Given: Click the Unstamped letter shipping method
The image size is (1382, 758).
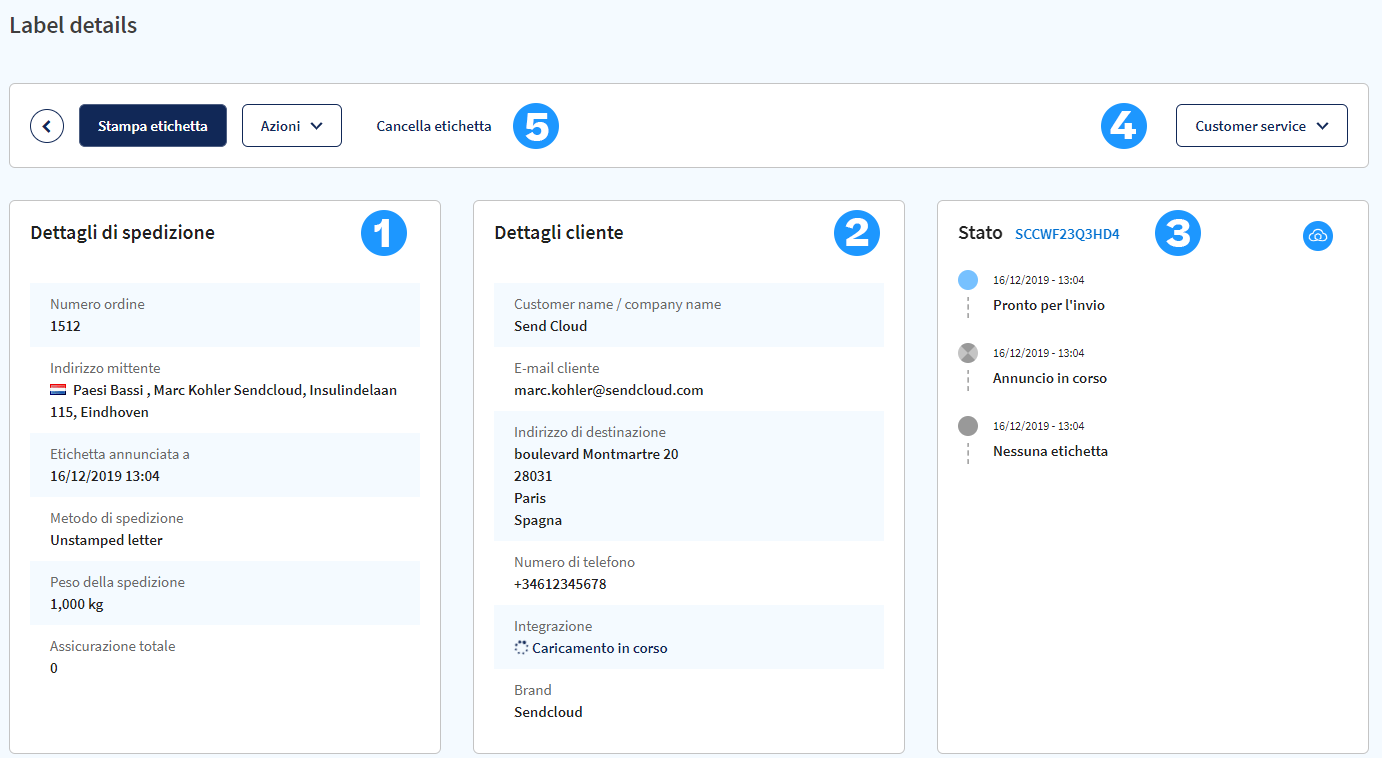Looking at the screenshot, I should pyautogui.click(x=106, y=540).
